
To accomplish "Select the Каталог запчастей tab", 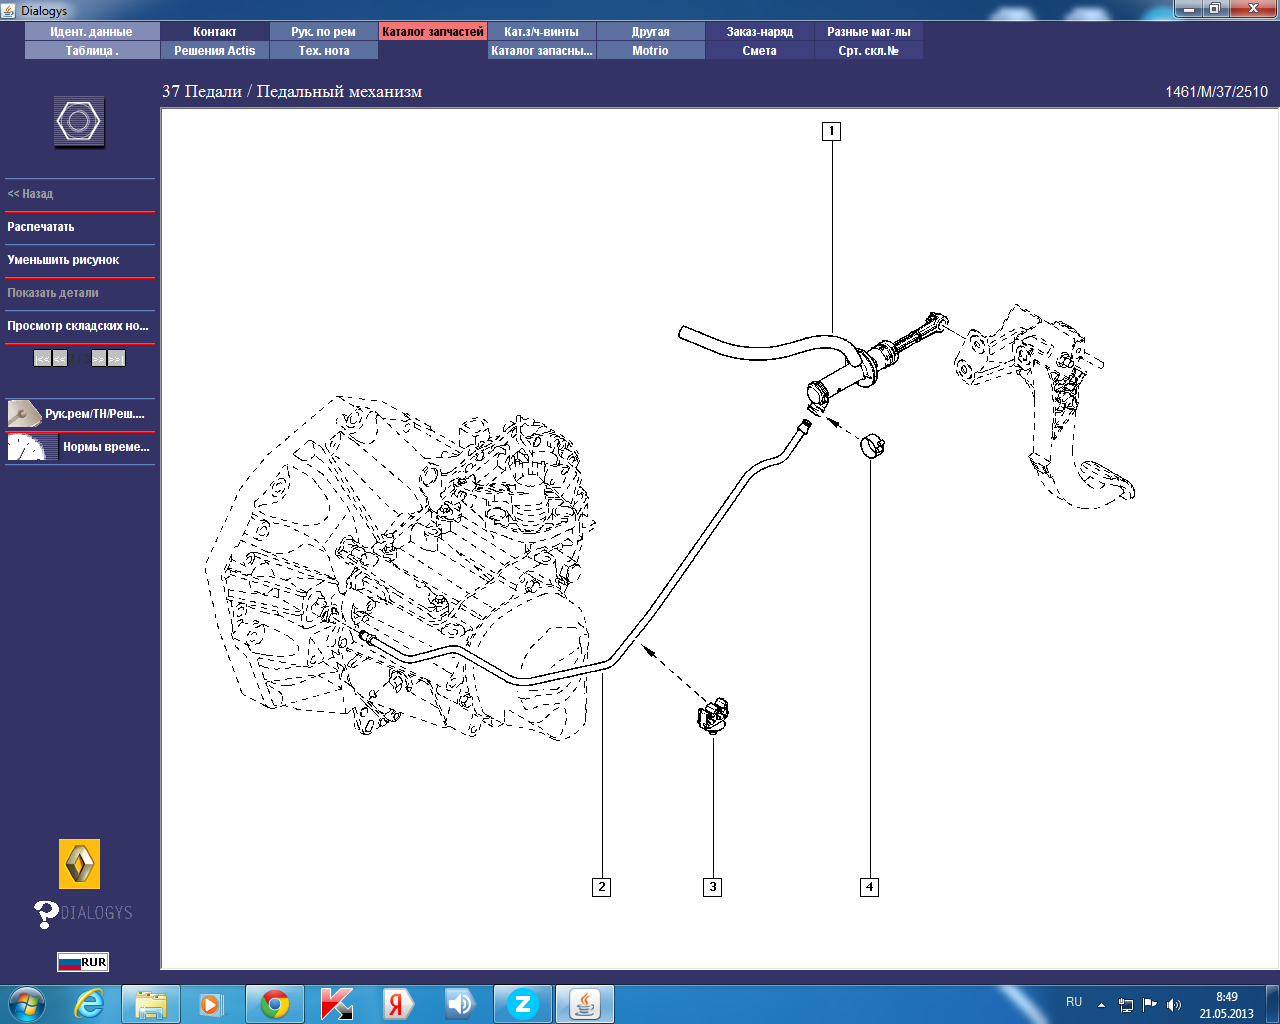I will point(433,32).
